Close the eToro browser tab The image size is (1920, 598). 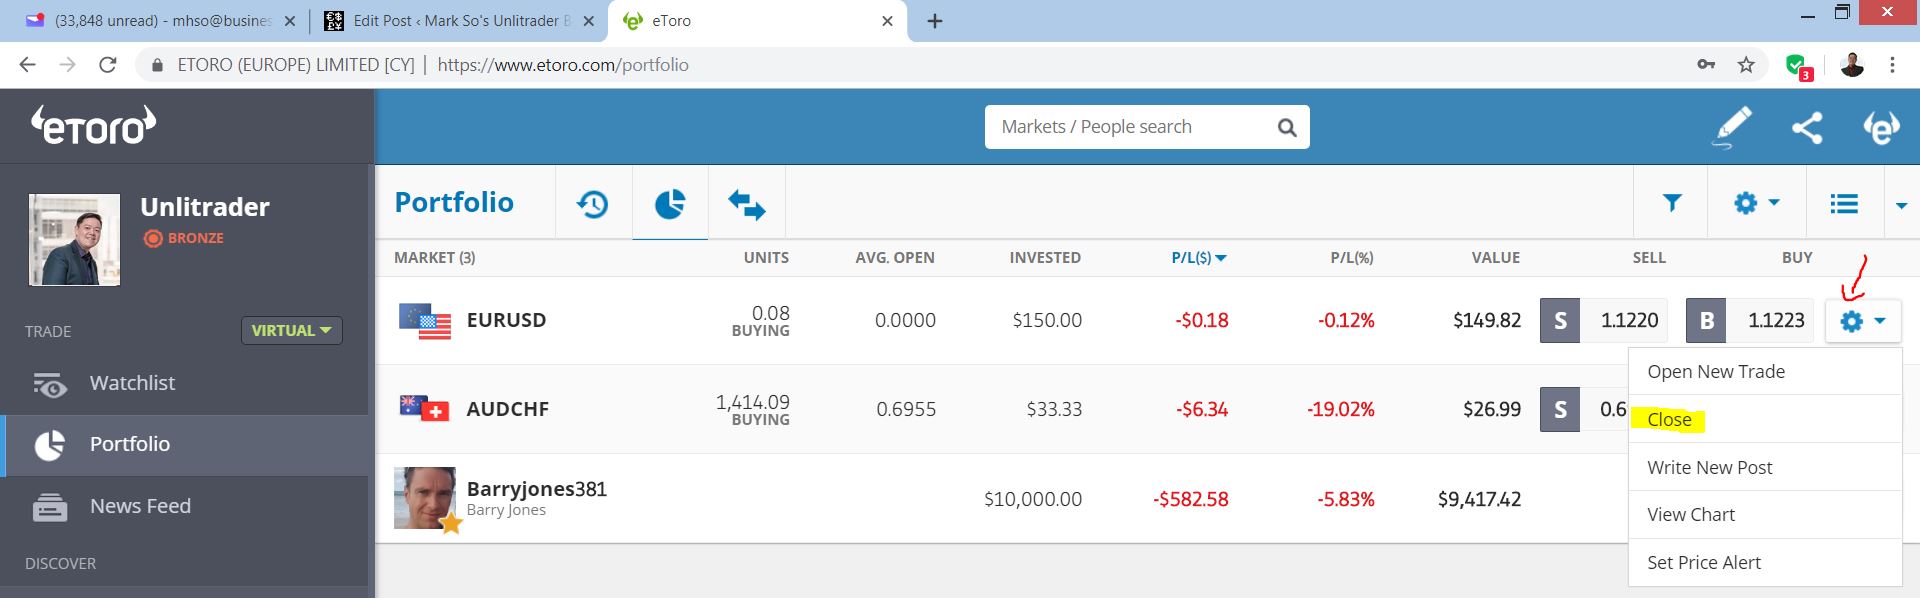coord(887,21)
